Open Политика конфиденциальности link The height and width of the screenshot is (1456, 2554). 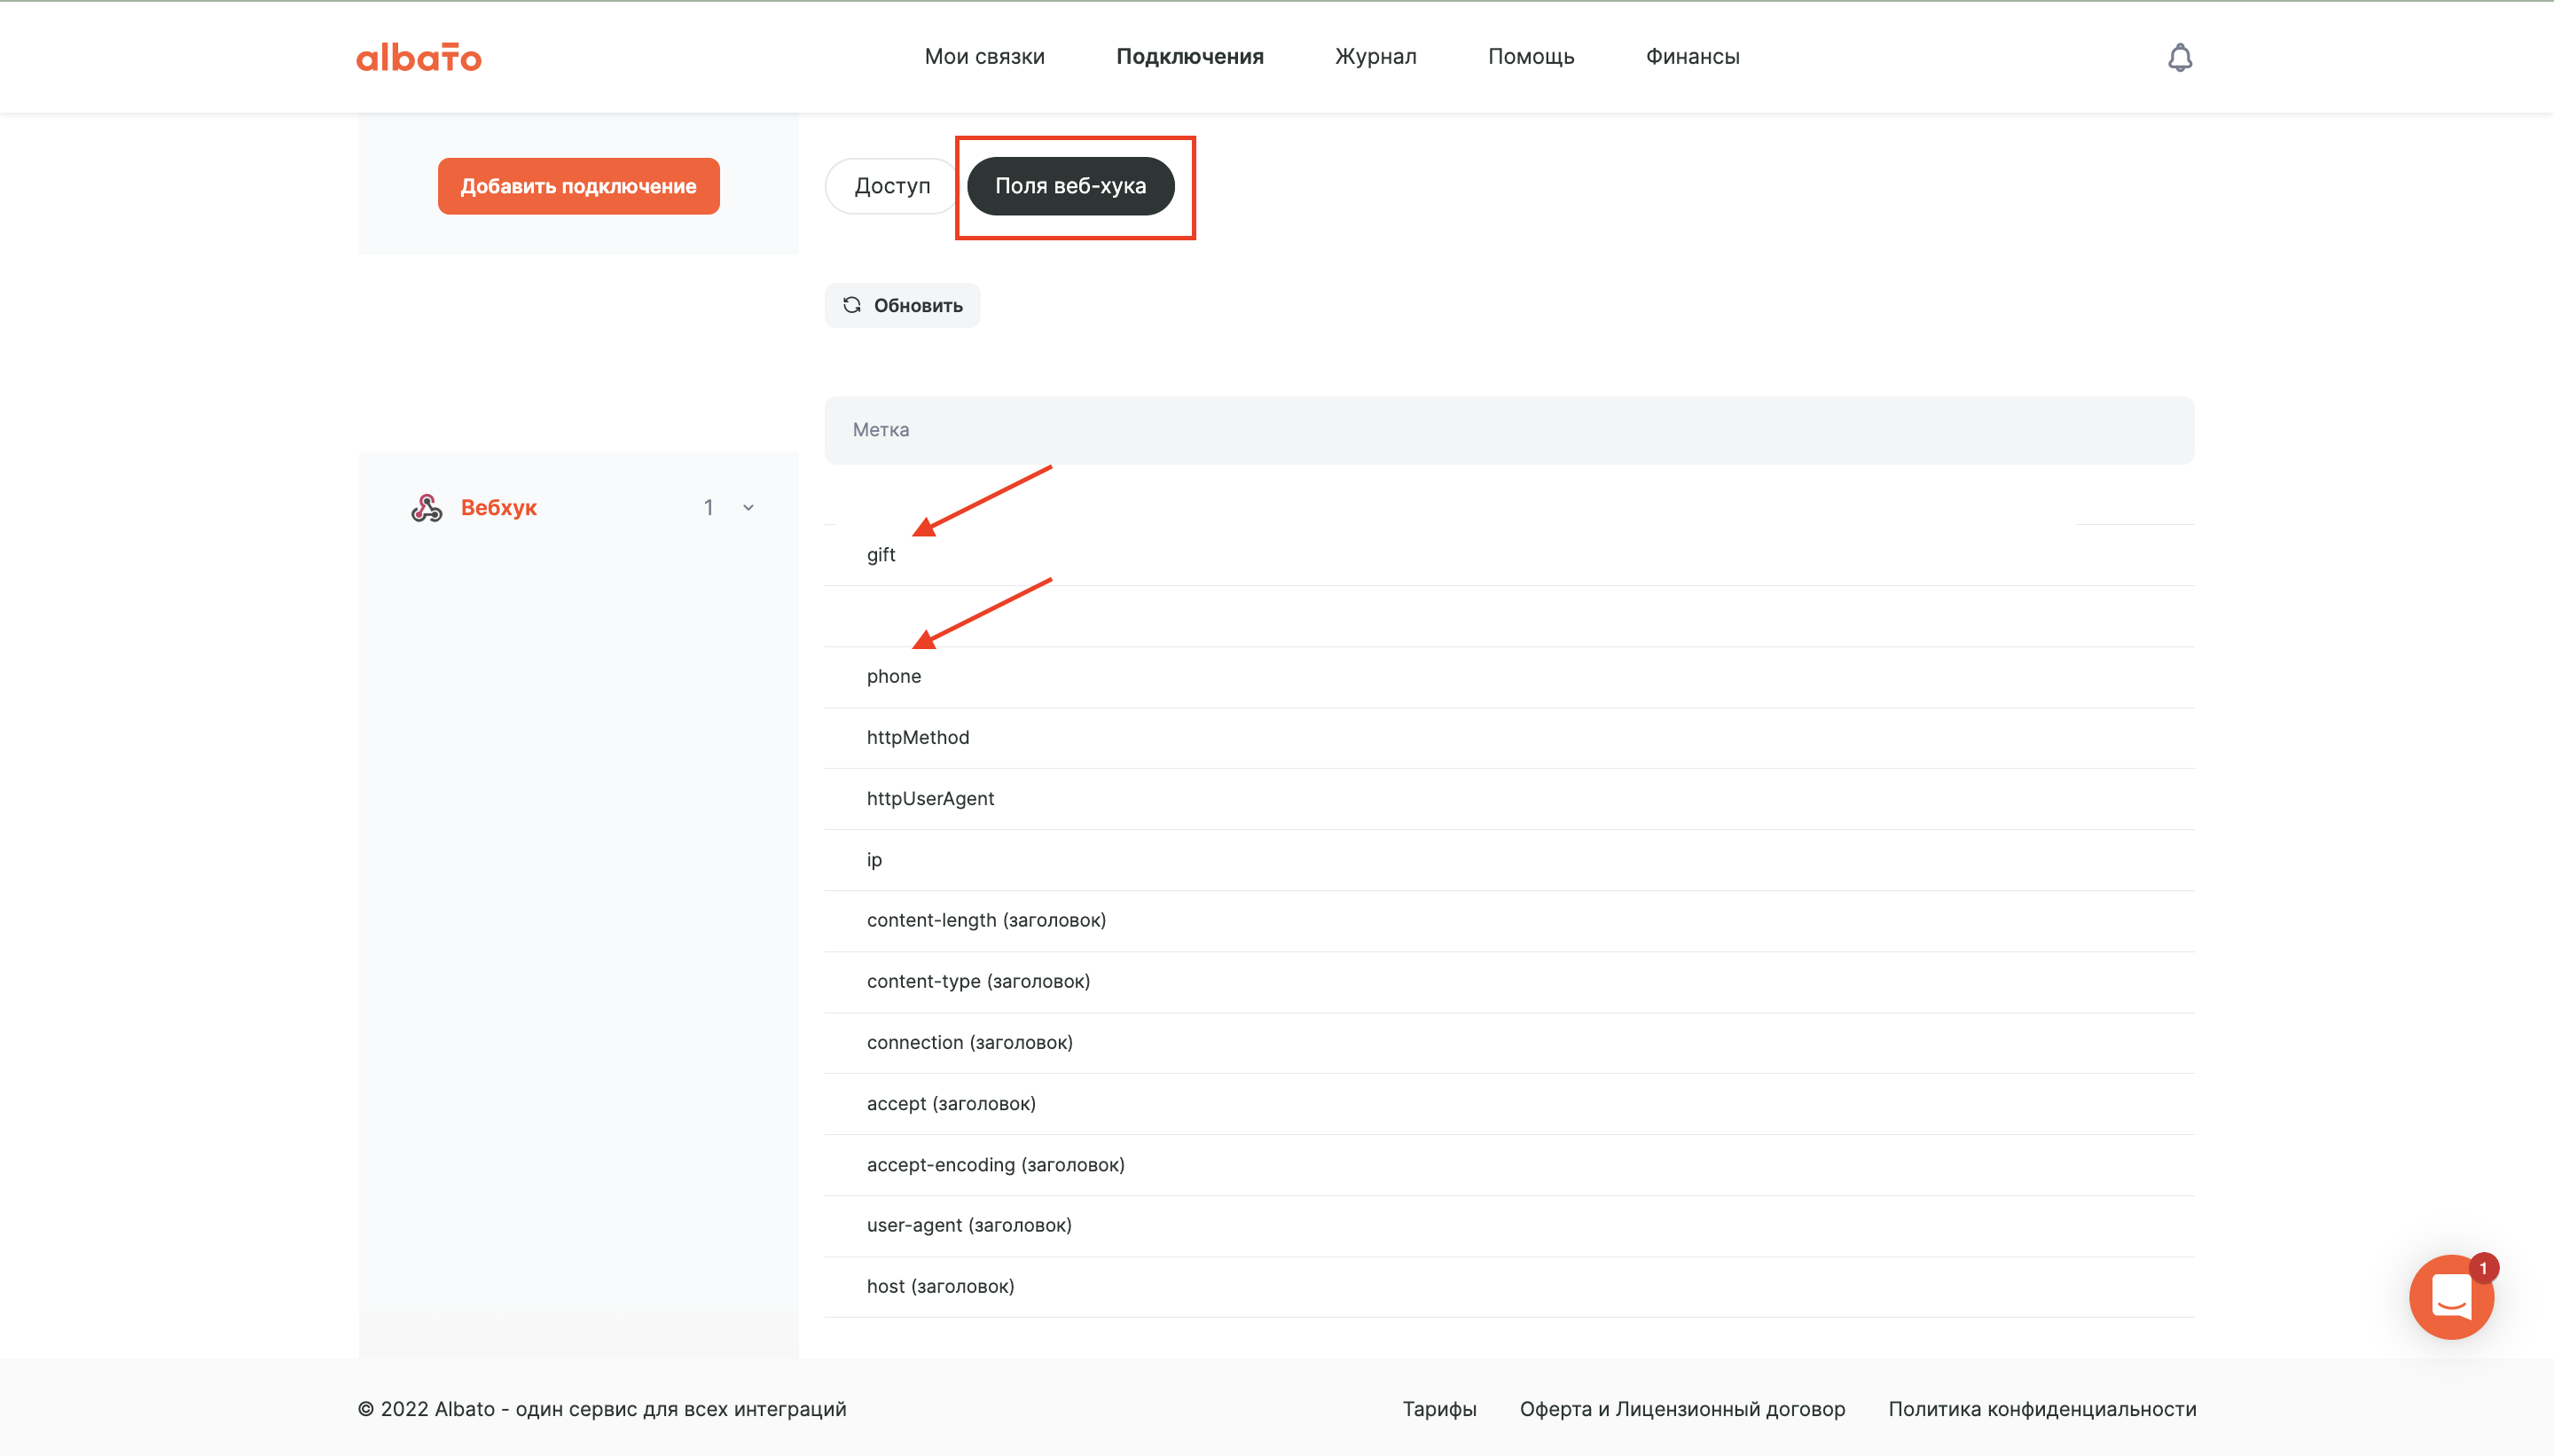pos(2042,1409)
